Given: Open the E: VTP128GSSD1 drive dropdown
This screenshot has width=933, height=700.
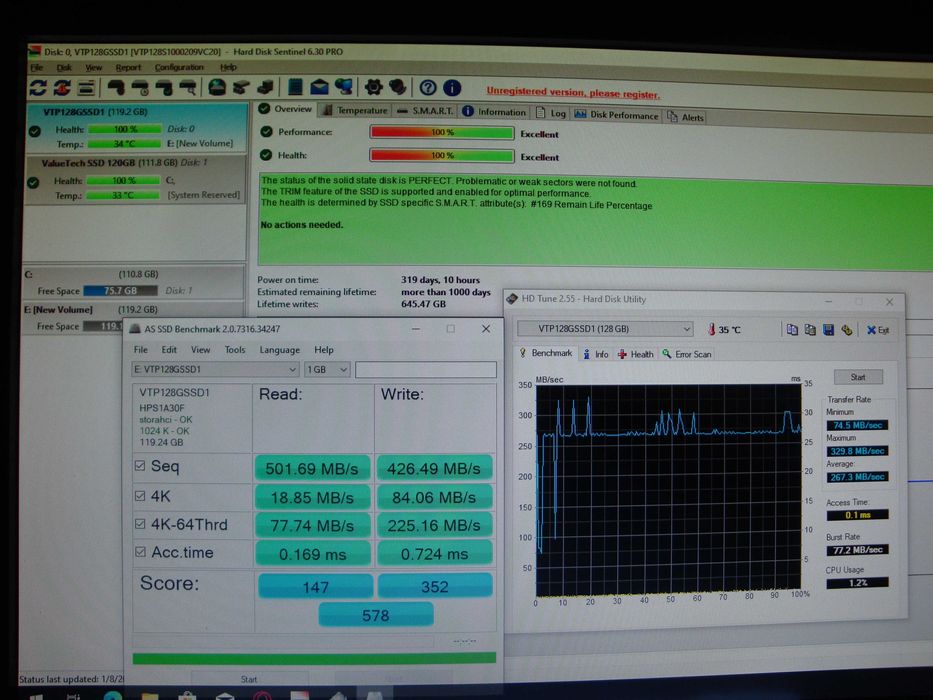Looking at the screenshot, I should click(214, 369).
